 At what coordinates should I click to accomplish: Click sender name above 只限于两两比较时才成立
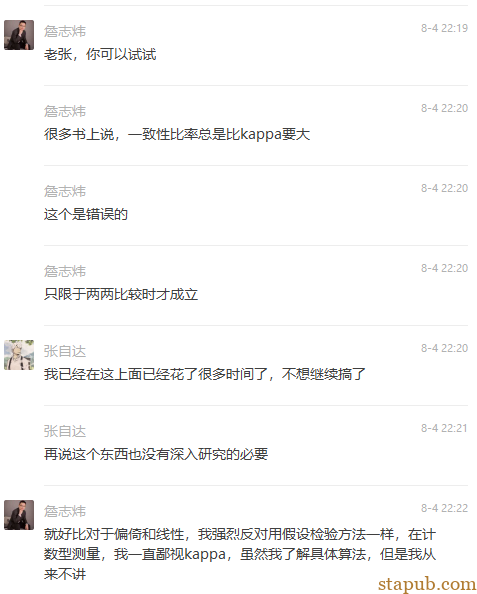pos(65,271)
